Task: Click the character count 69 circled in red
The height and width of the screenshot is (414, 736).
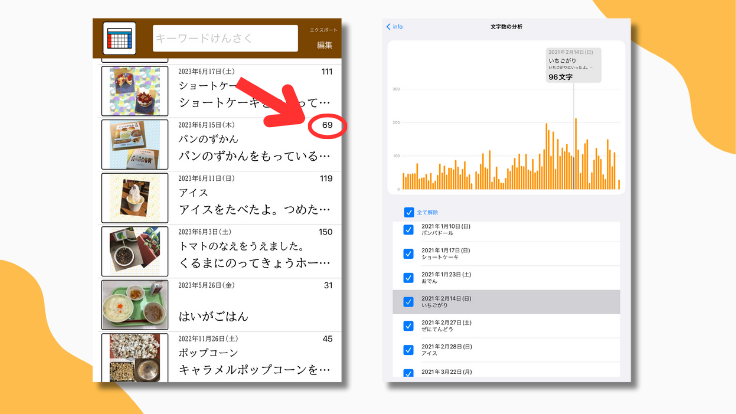Action: [x=326, y=126]
